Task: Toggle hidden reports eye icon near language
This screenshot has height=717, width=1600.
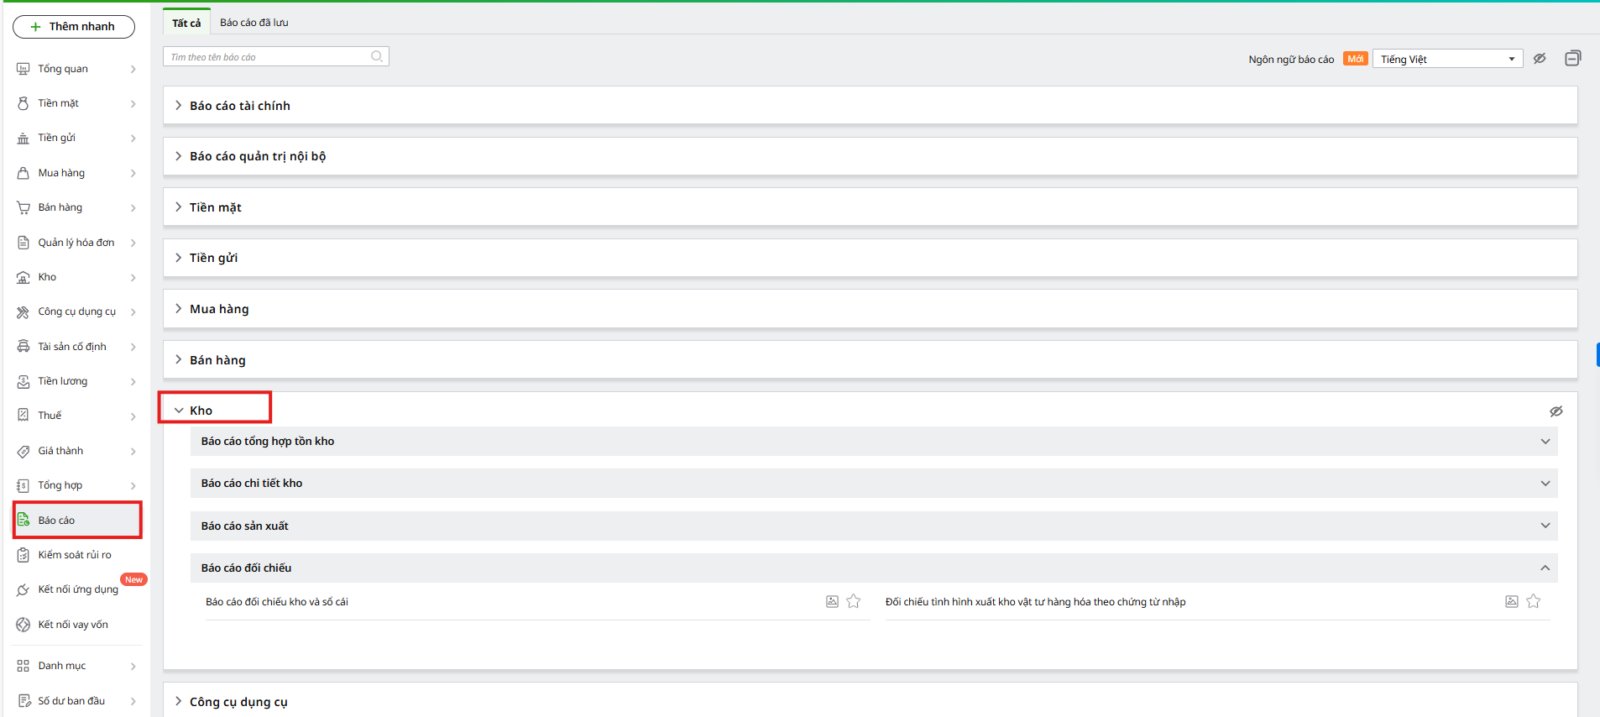Action: pos(1540,58)
